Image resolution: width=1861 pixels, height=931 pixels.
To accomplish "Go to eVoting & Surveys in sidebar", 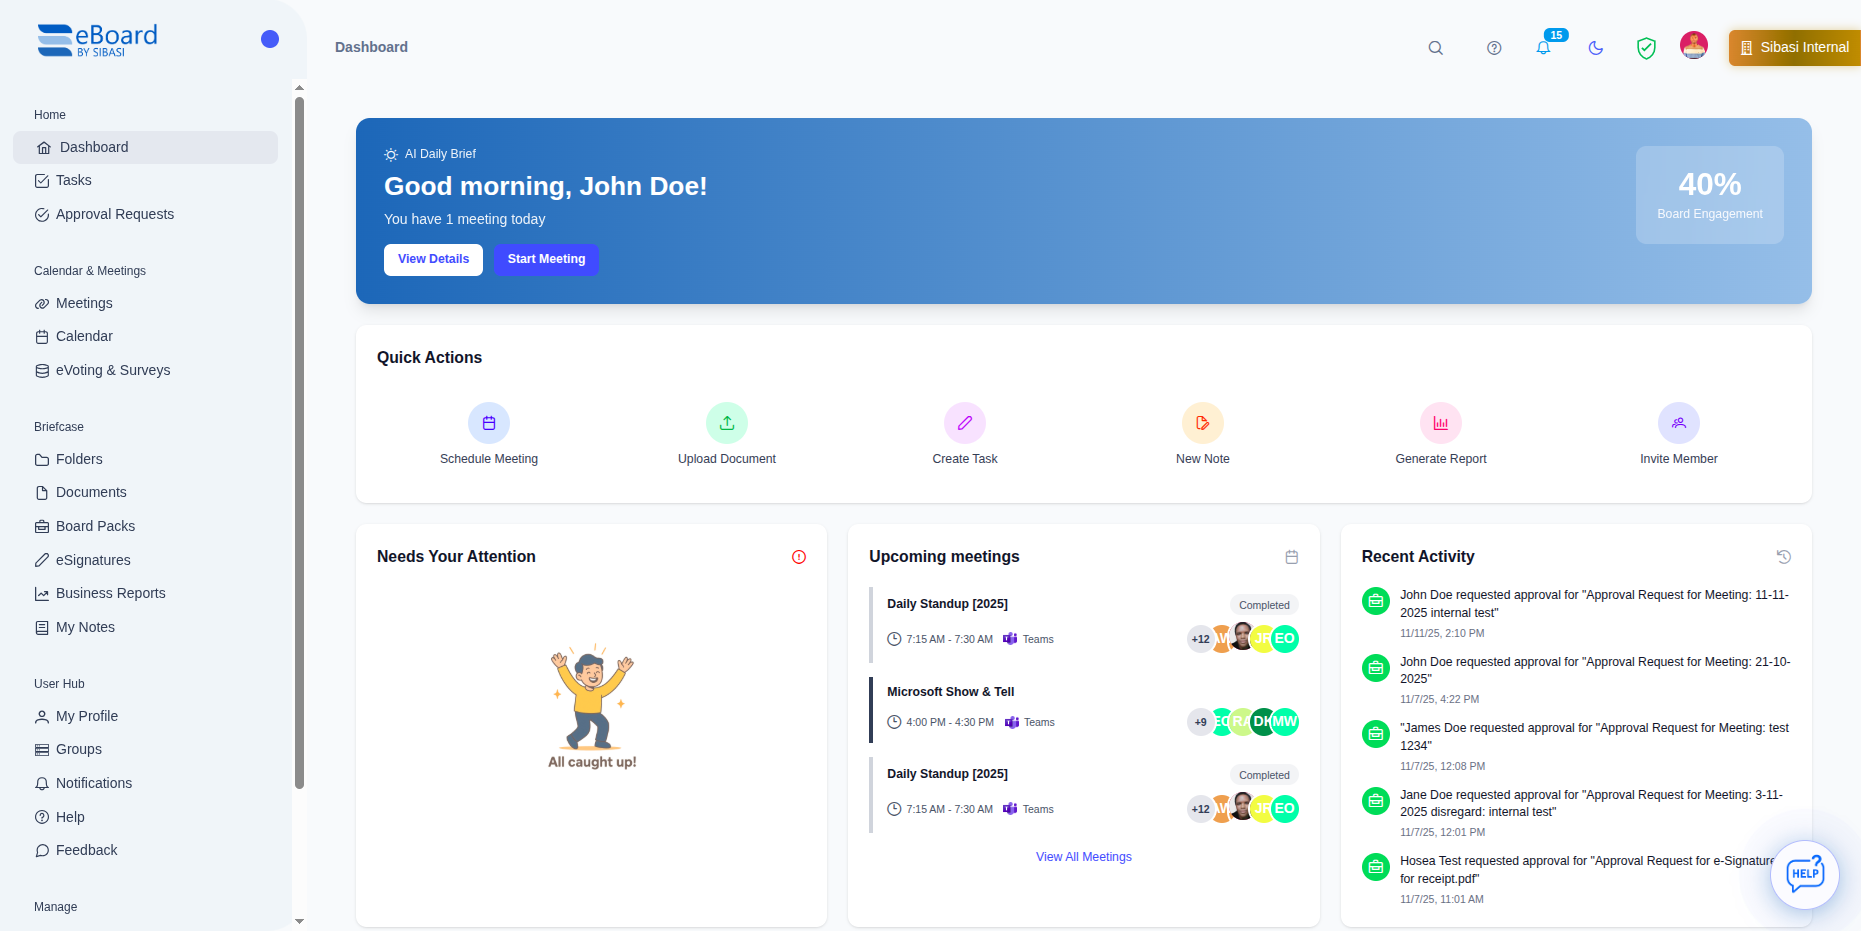I will click(x=113, y=370).
